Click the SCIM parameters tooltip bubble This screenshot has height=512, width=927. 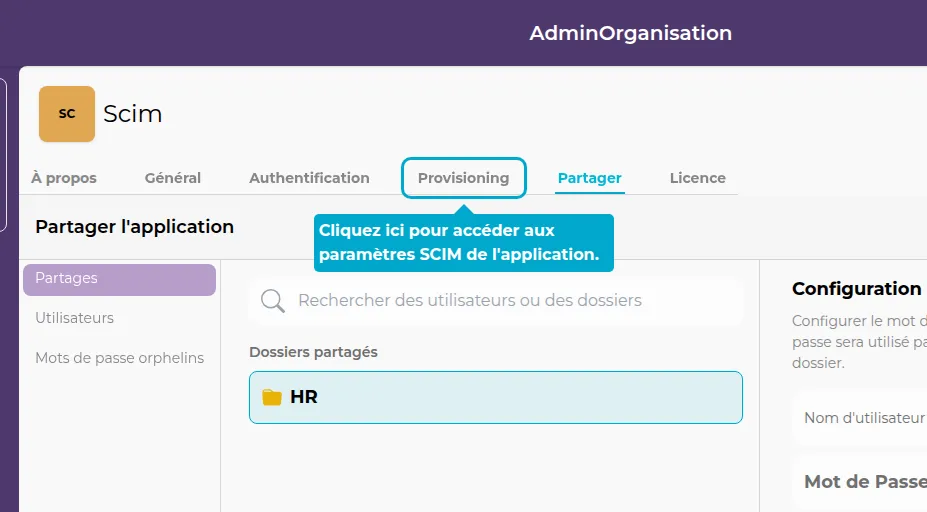tap(463, 243)
